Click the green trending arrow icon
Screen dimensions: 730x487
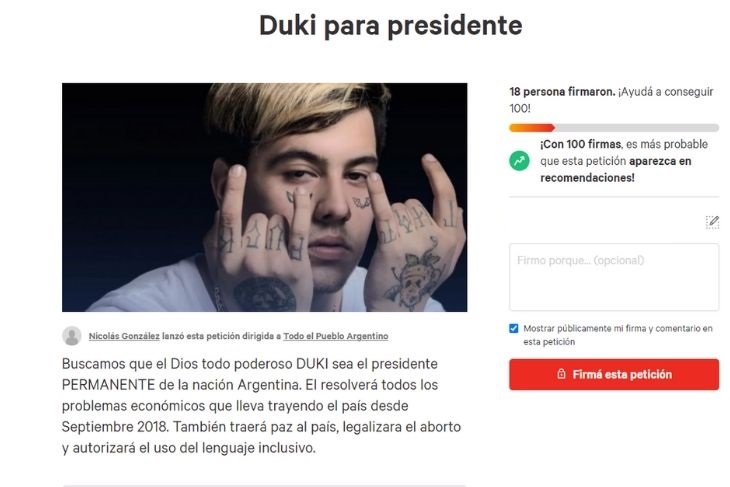[519, 161]
